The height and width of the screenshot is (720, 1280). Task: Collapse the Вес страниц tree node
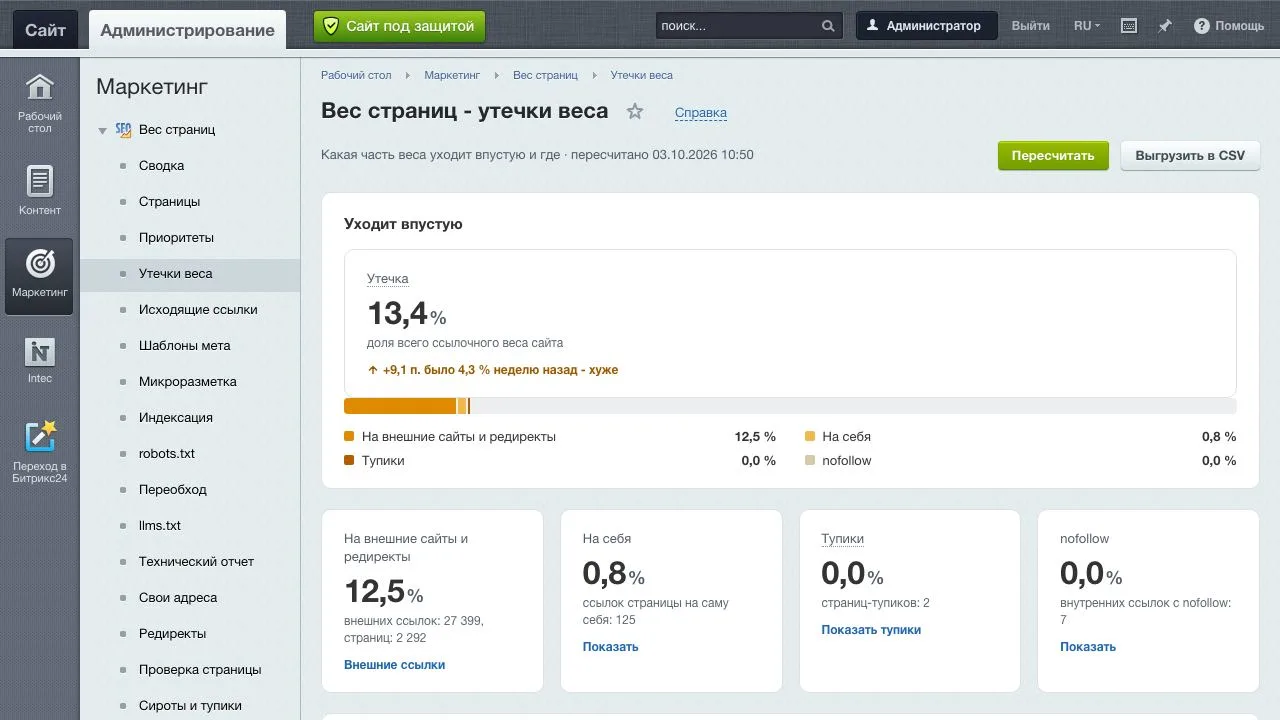click(x=102, y=130)
